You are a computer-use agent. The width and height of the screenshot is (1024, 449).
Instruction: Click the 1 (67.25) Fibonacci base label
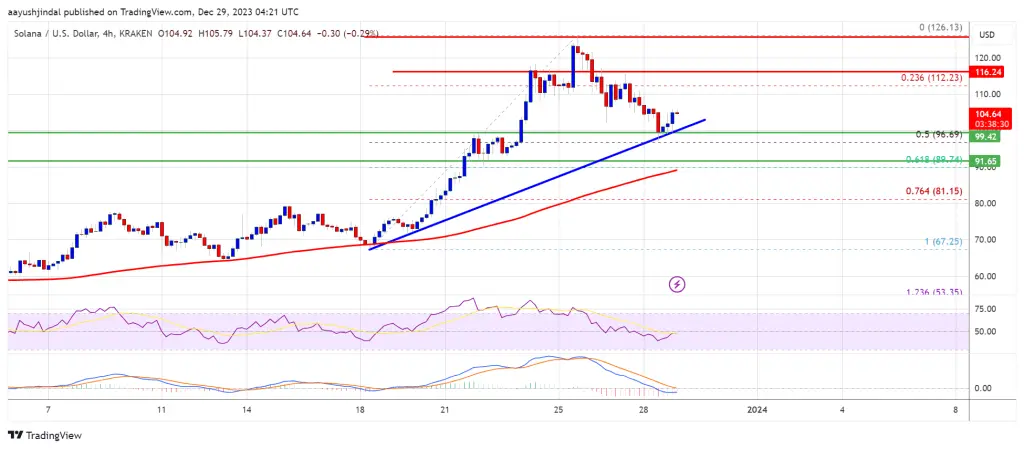coord(941,241)
